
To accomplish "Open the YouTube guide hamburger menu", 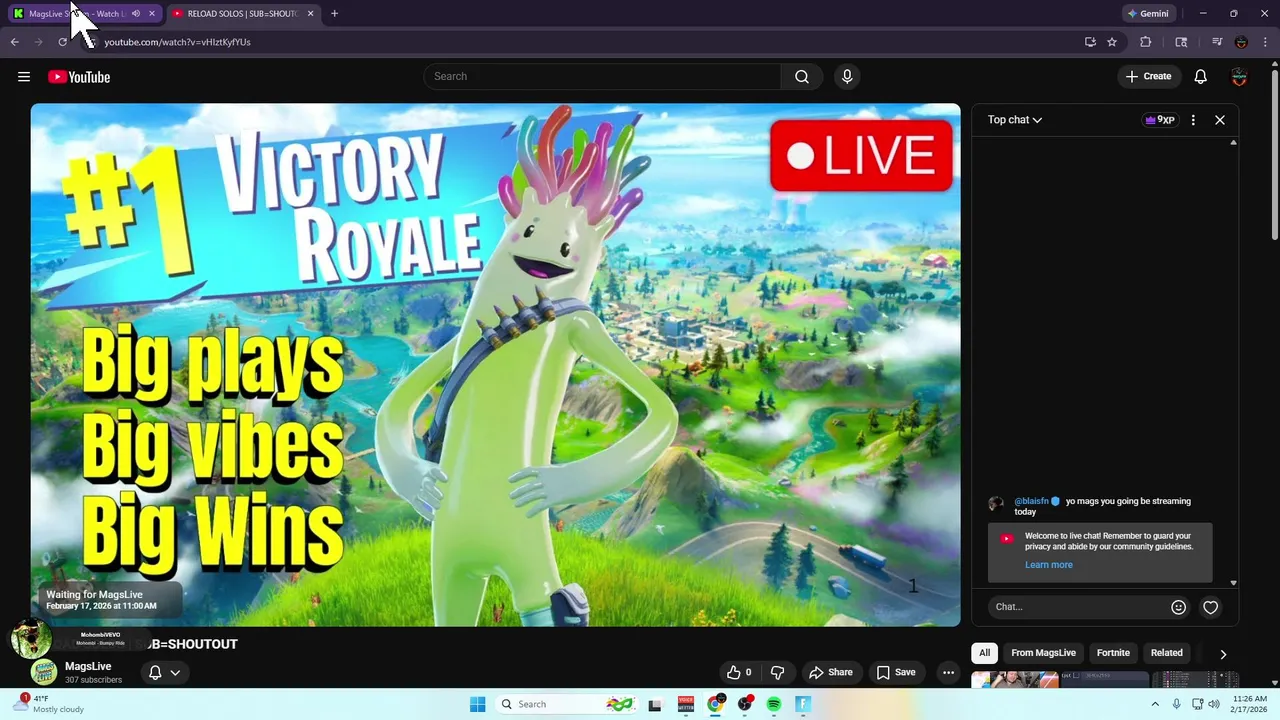I will (24, 77).
